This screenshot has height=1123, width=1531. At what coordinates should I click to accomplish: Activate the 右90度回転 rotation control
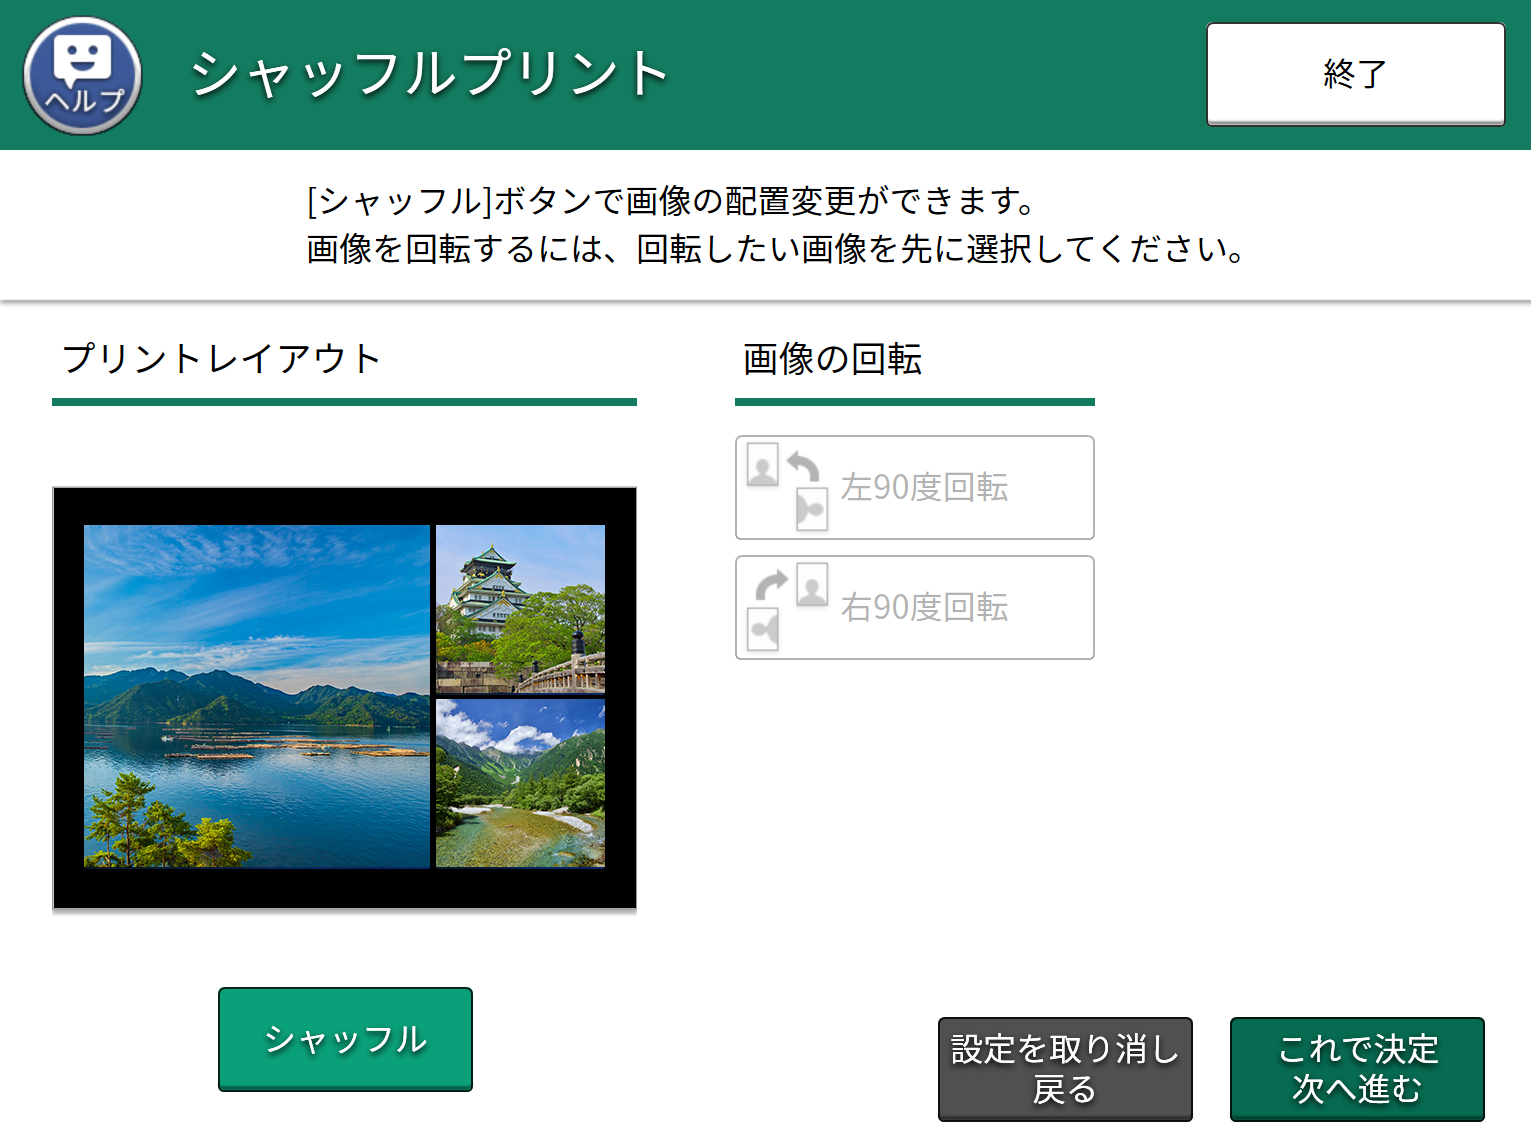point(914,608)
